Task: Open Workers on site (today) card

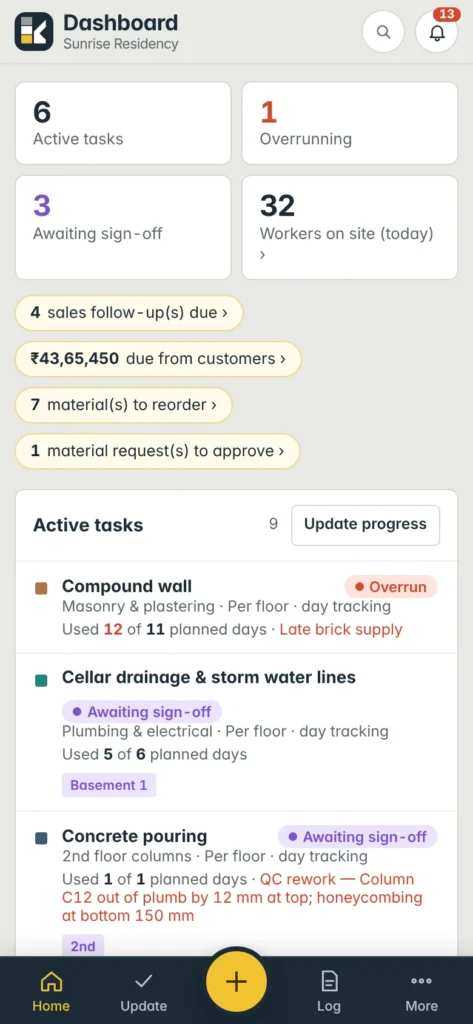Action: coord(350,227)
